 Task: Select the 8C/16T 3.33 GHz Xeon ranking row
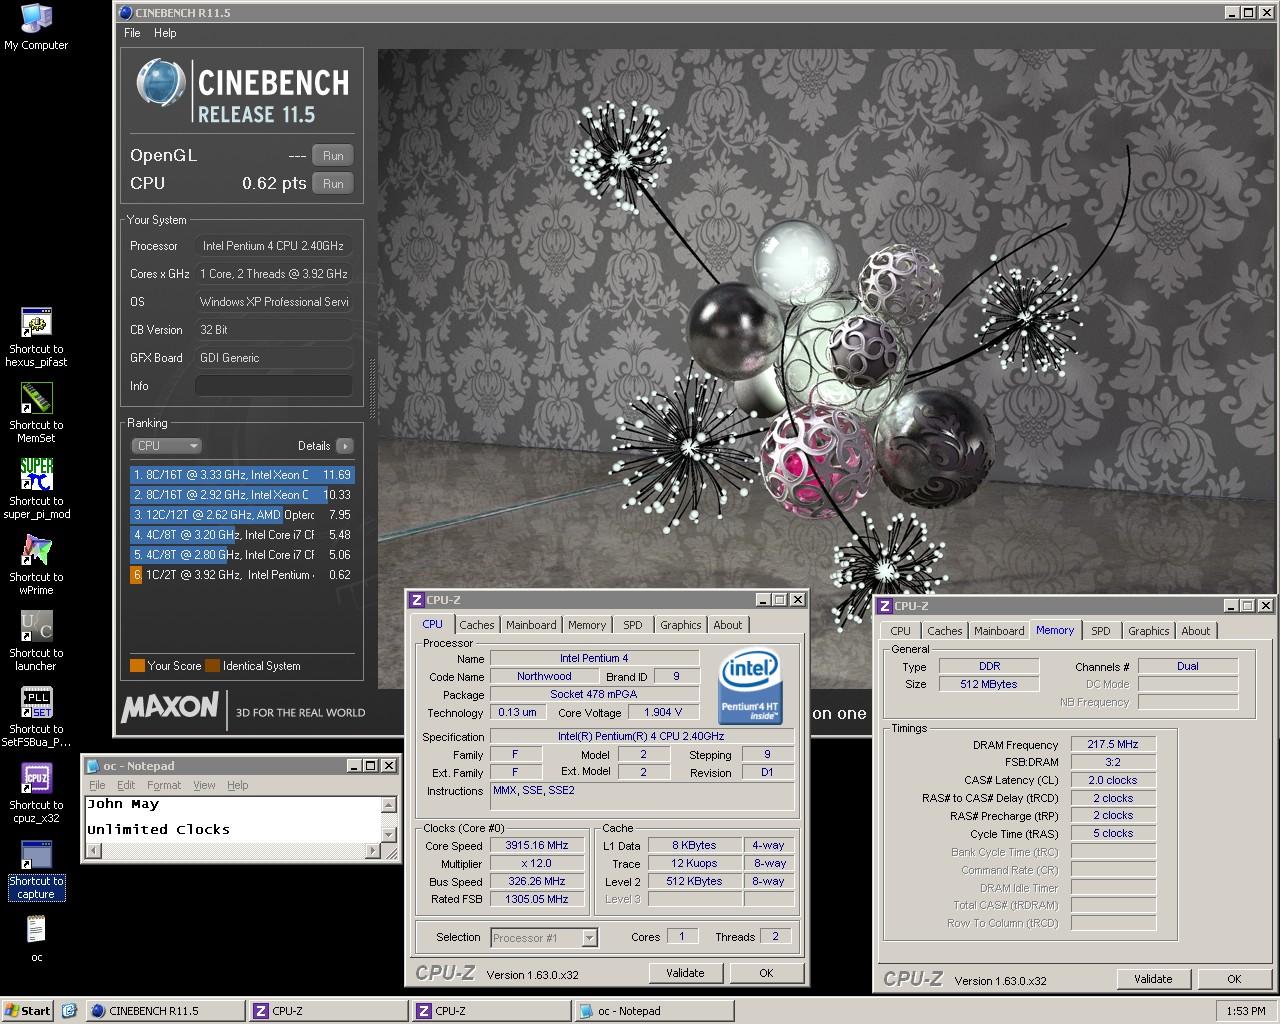(242, 475)
